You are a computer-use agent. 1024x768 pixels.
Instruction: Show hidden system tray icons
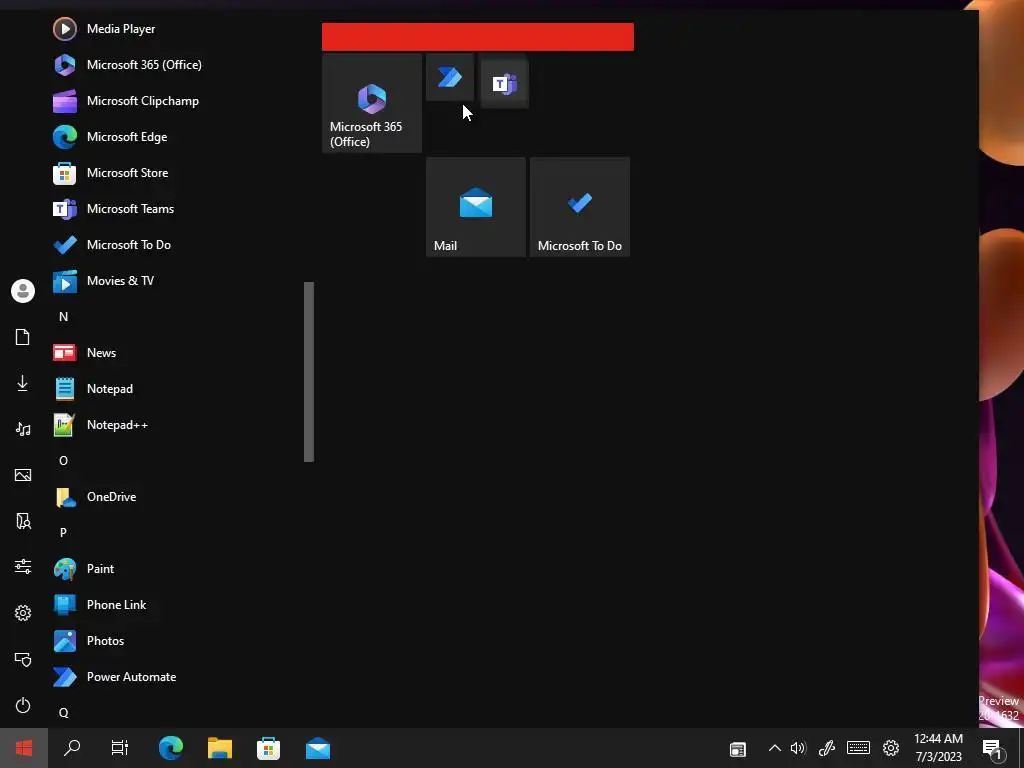click(775, 748)
